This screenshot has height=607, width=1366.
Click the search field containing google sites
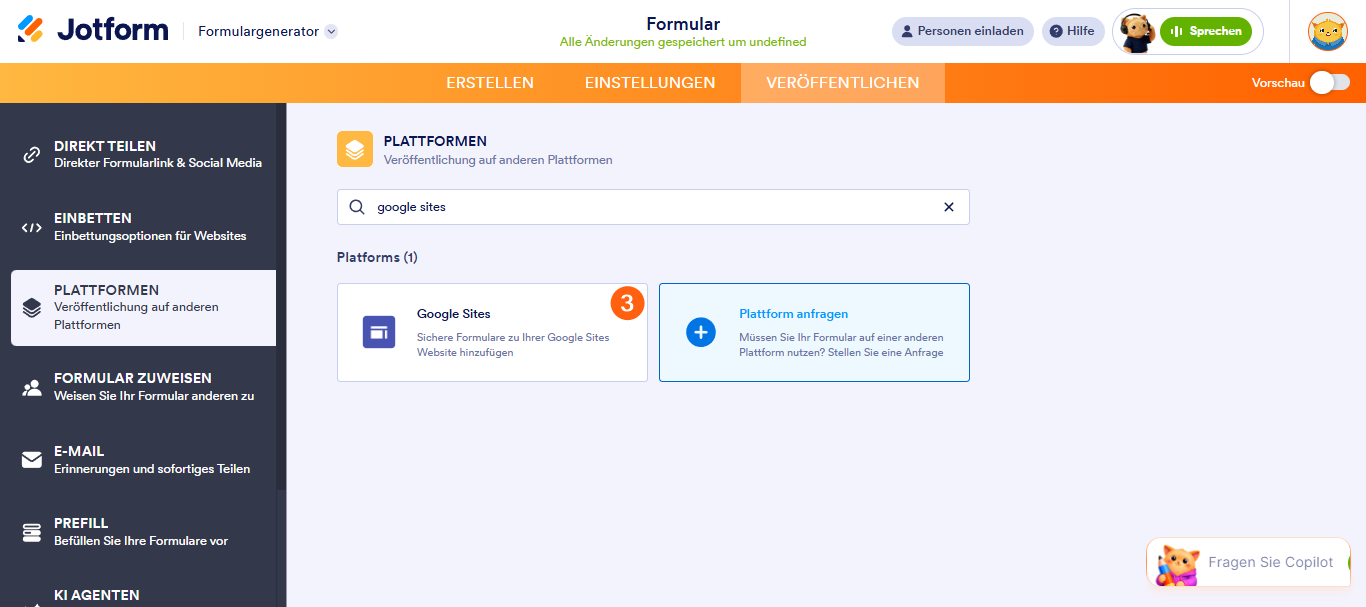coord(653,207)
